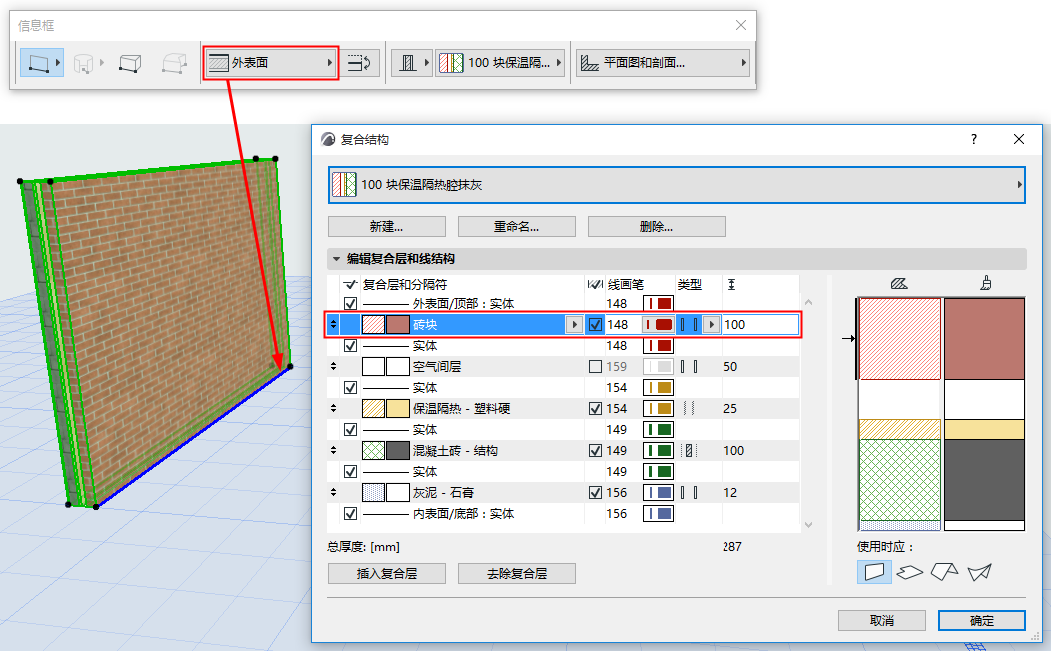The image size is (1051, 651).
Task: Open the 外表面 reference line dropdown
Action: [x=271, y=63]
